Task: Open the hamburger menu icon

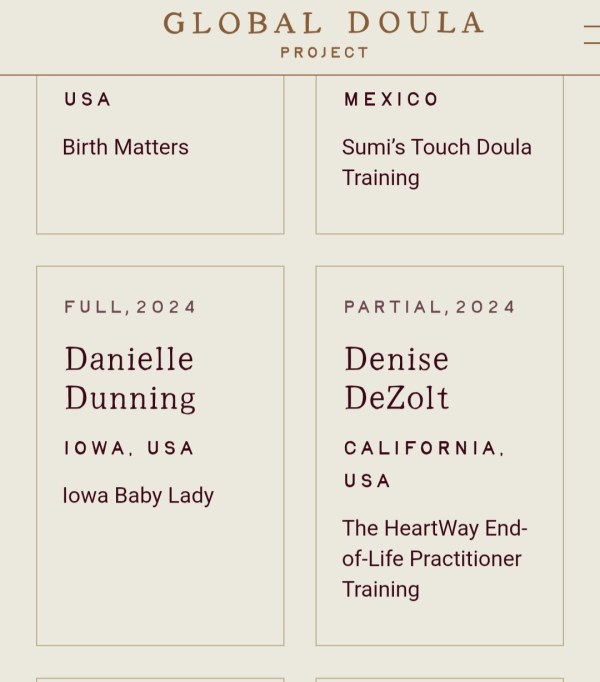Action: [x=592, y=35]
